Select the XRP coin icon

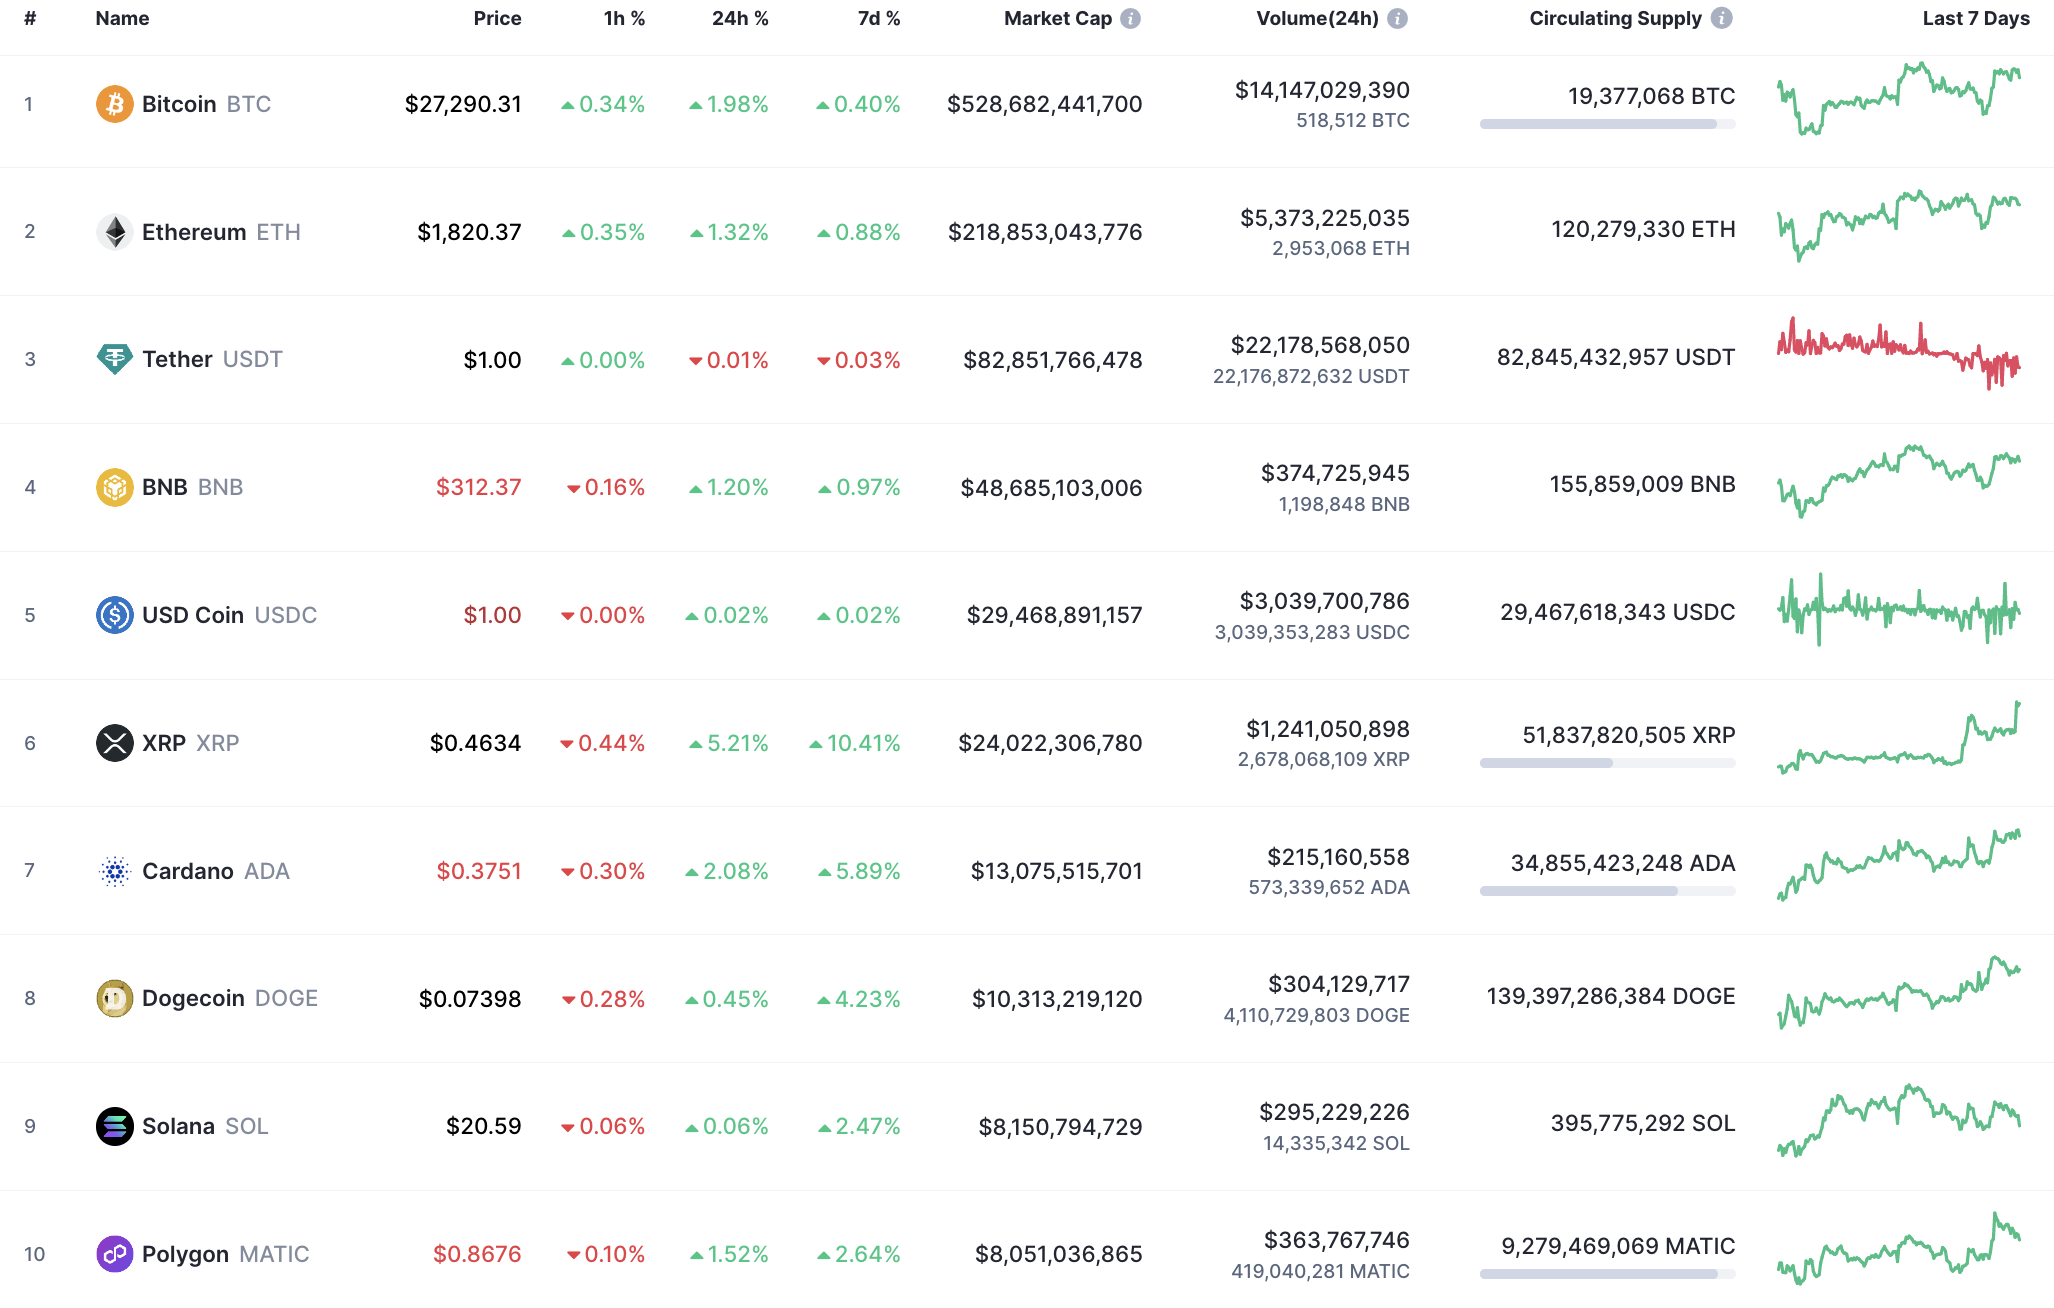point(115,743)
